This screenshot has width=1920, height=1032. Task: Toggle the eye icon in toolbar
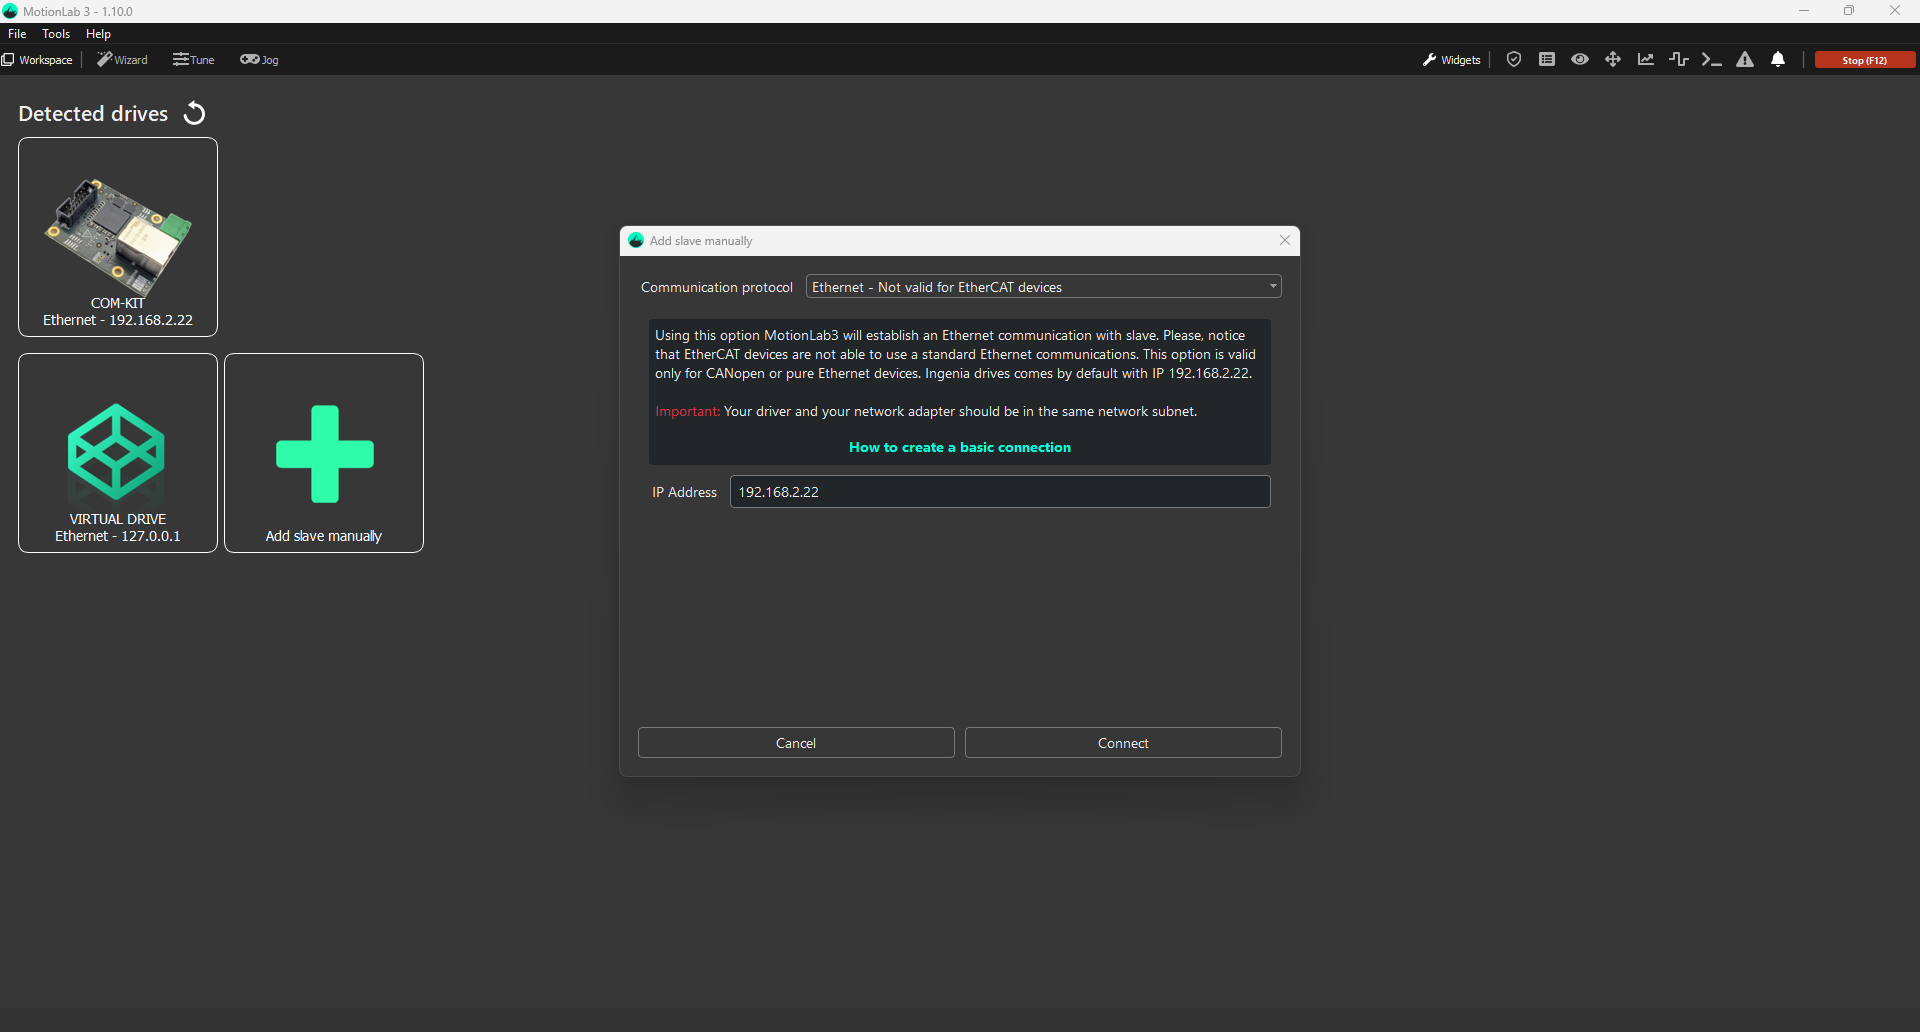pyautogui.click(x=1580, y=60)
